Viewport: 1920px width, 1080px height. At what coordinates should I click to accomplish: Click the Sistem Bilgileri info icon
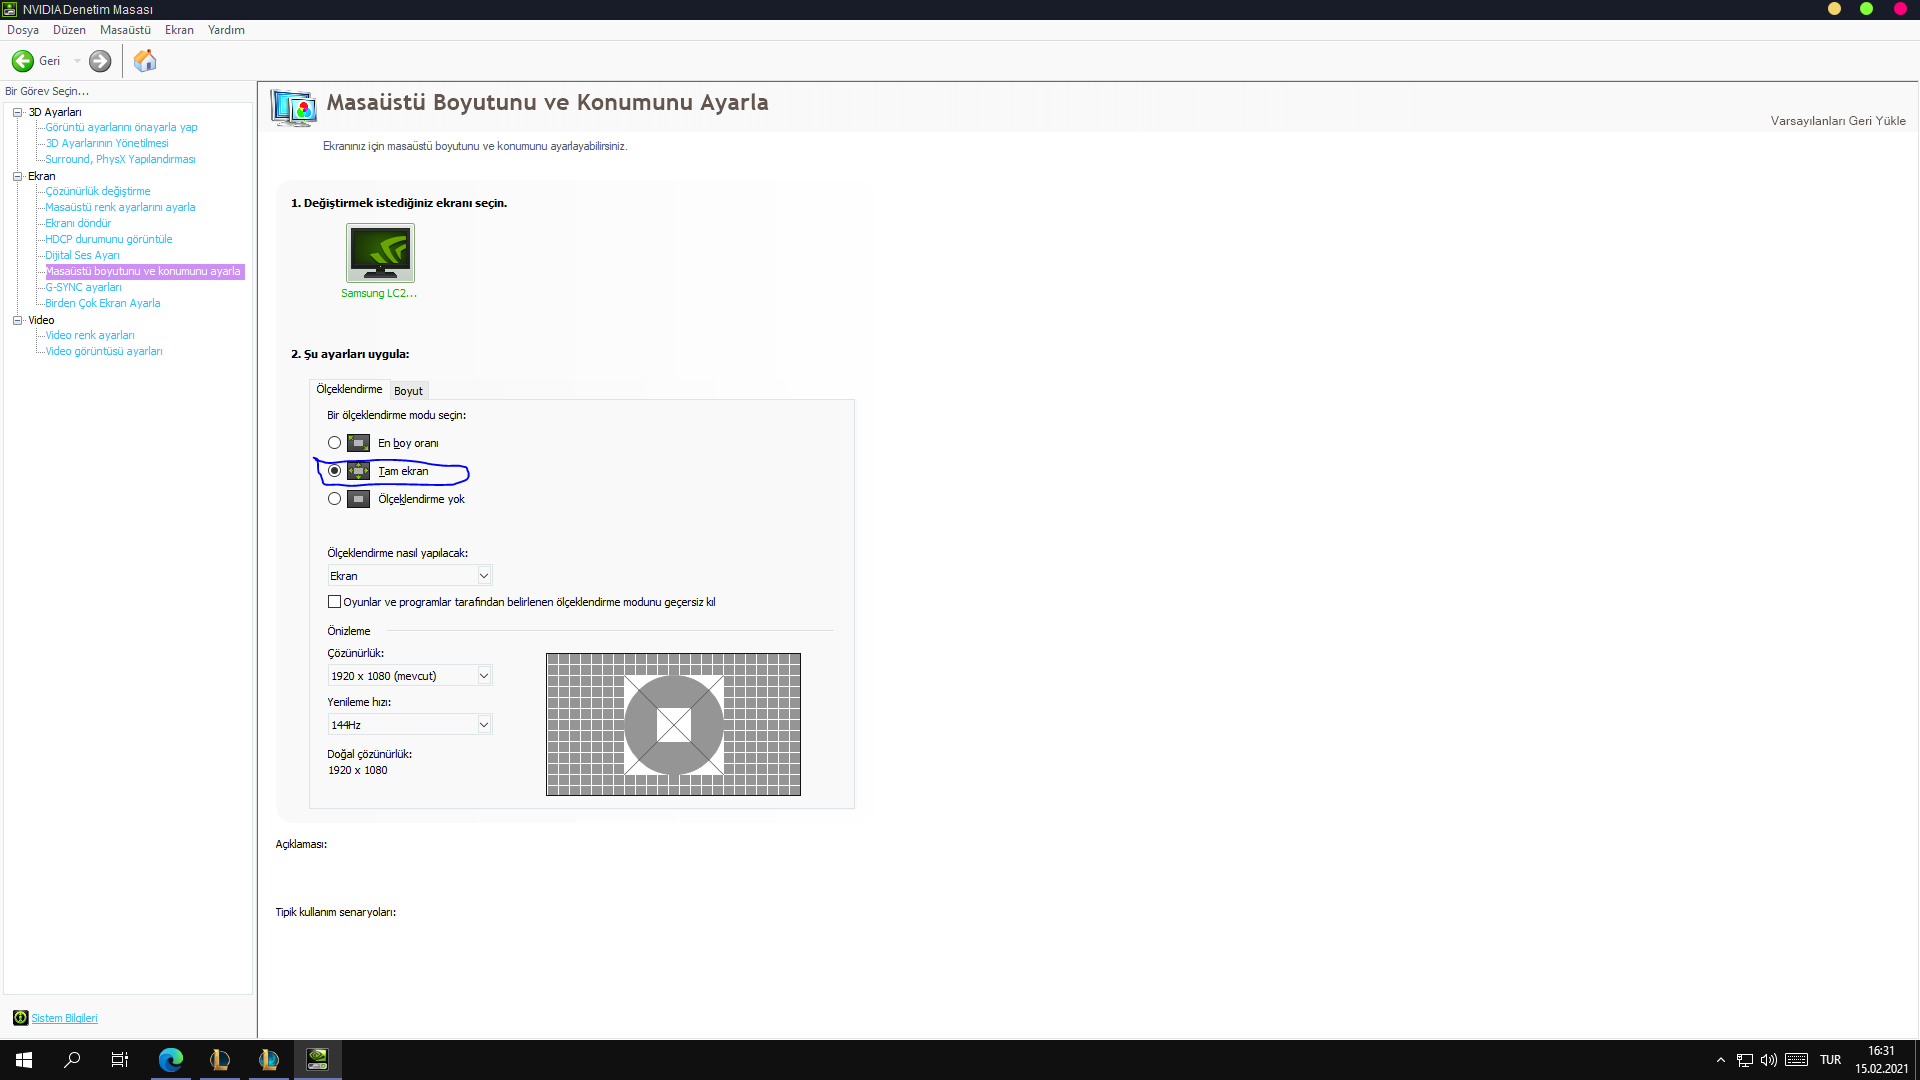20,1018
